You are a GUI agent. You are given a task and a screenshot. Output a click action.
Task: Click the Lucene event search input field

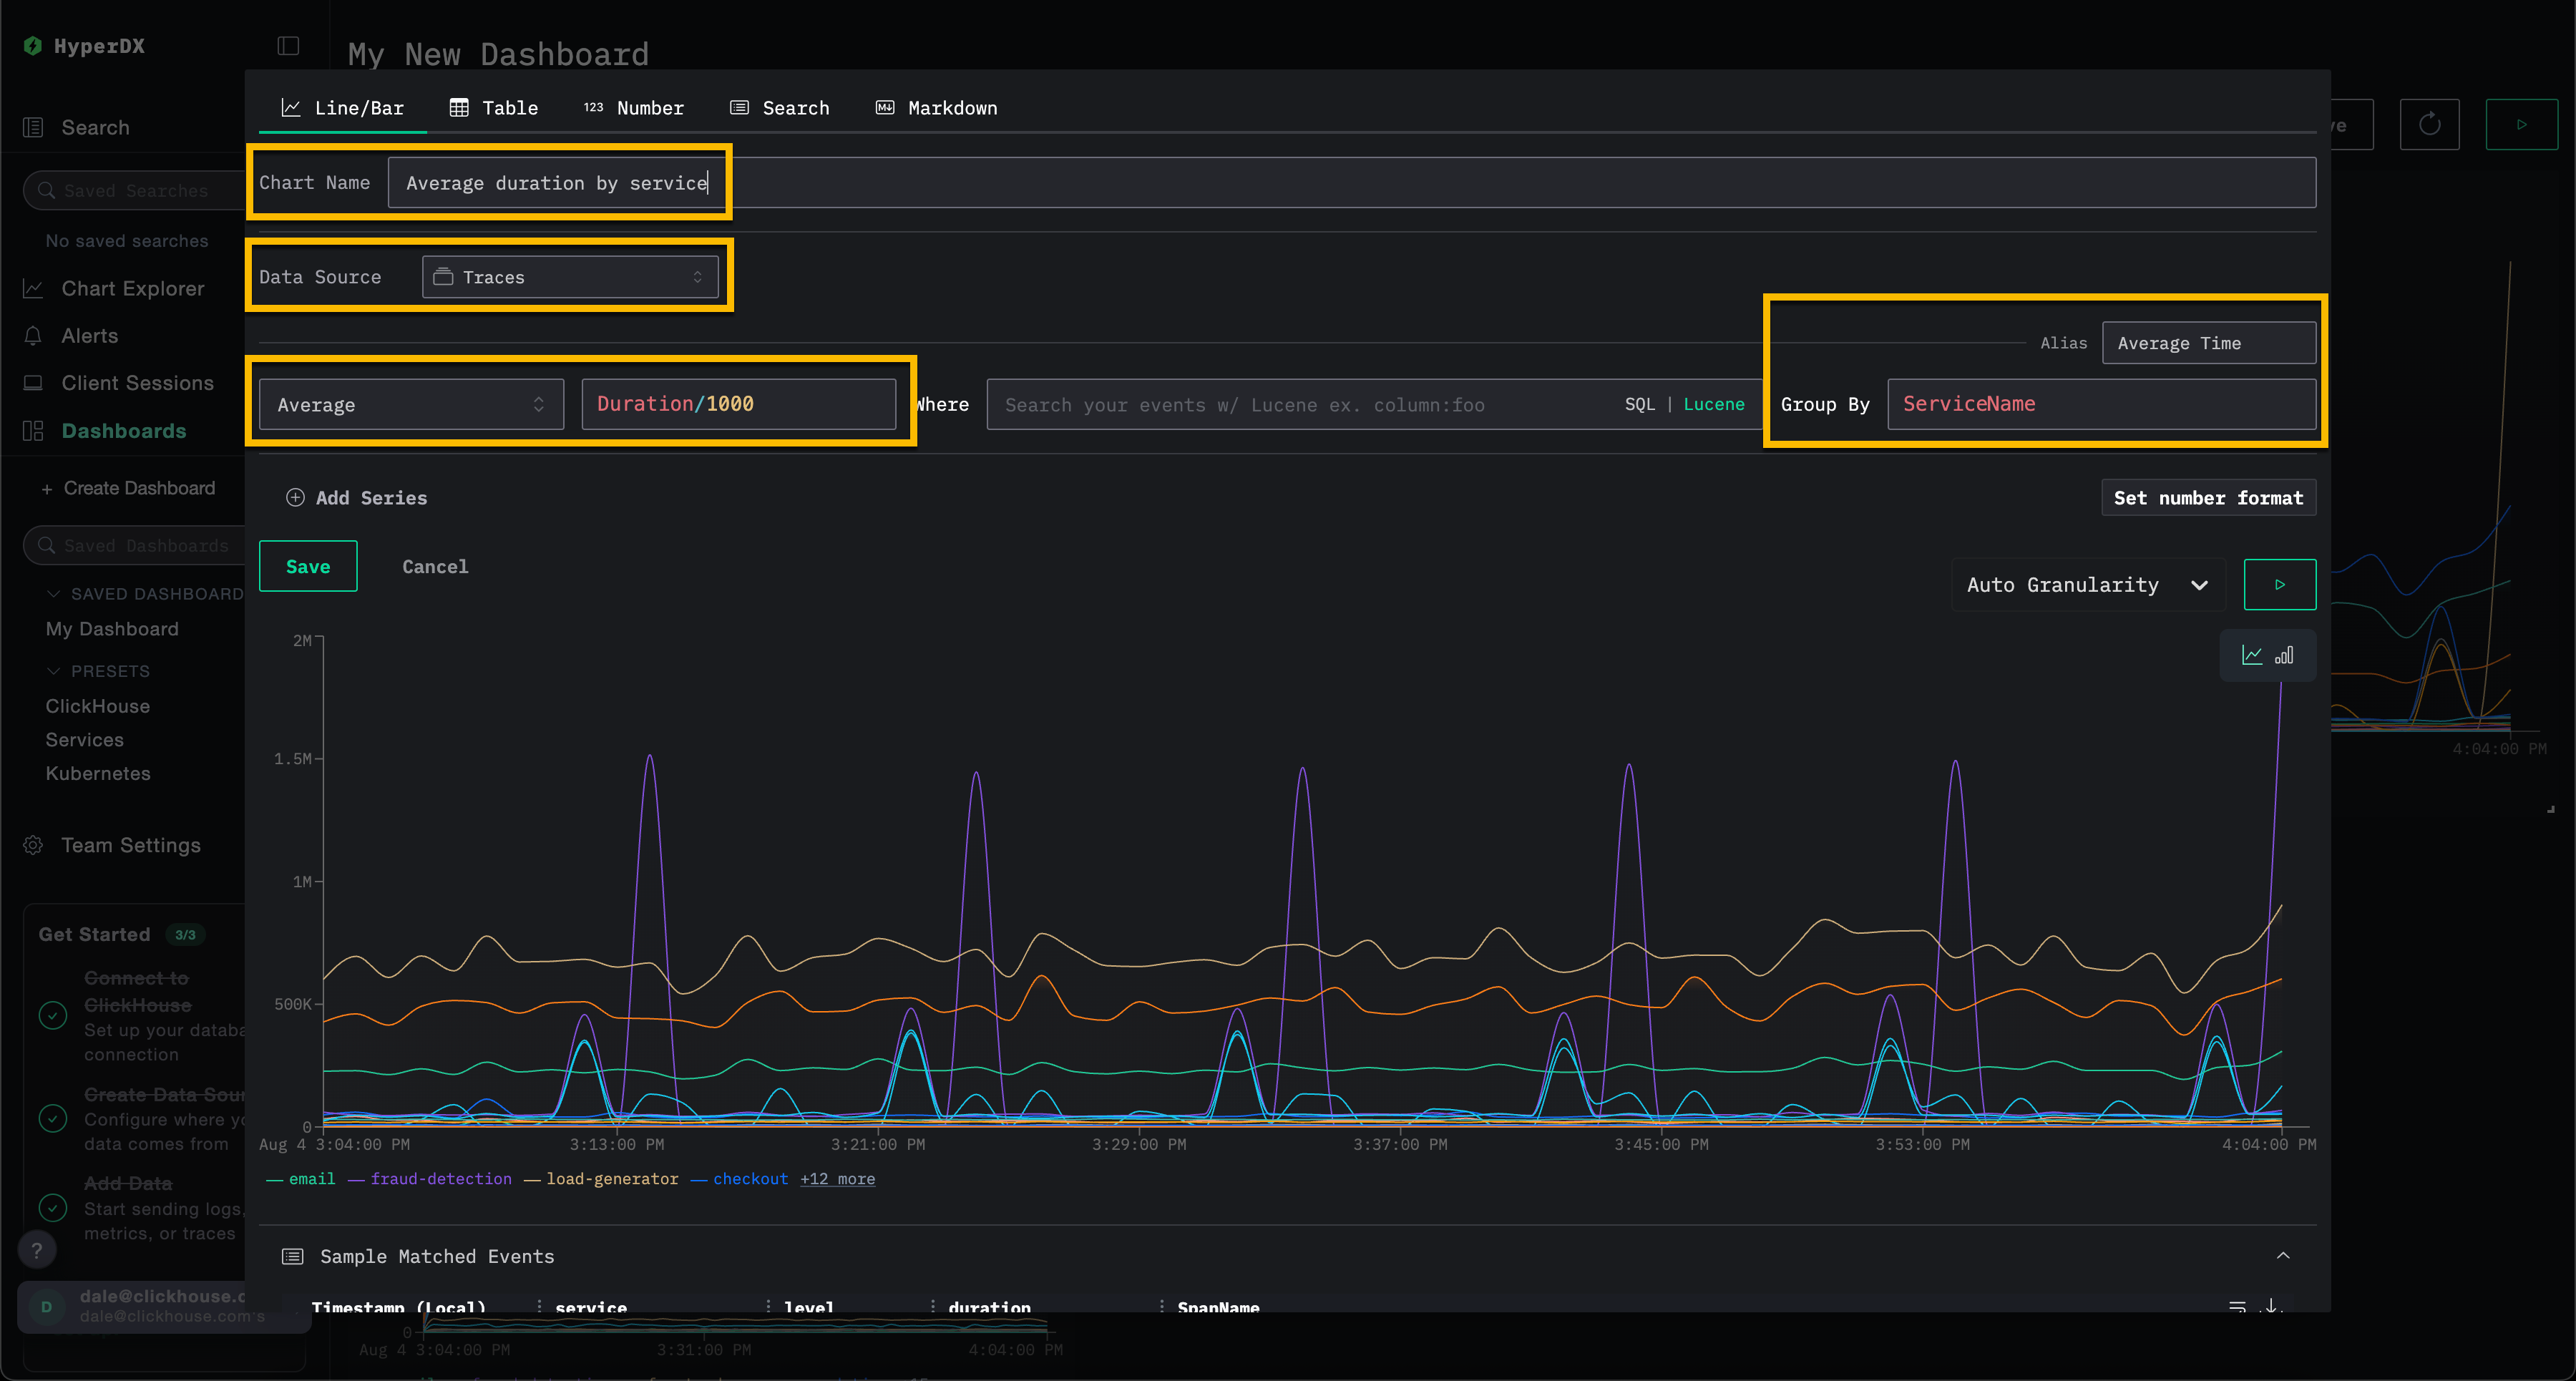point(1250,404)
